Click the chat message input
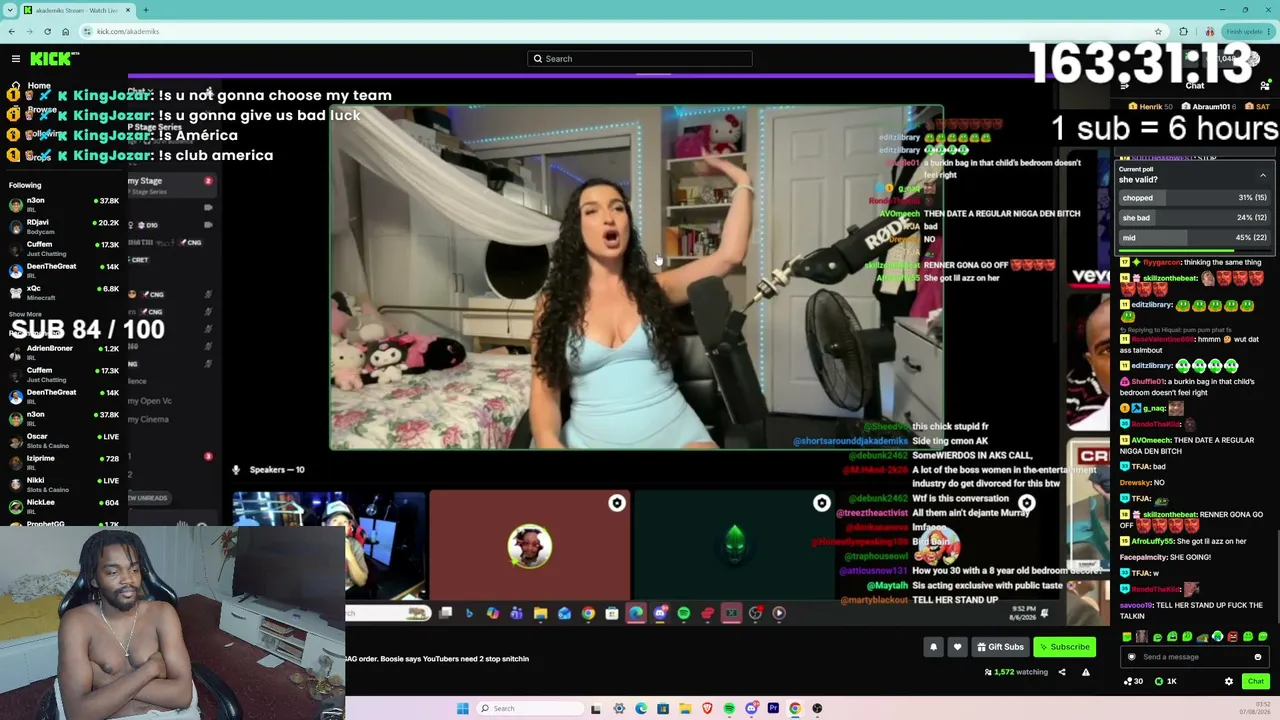1280x720 pixels. click(x=1194, y=657)
